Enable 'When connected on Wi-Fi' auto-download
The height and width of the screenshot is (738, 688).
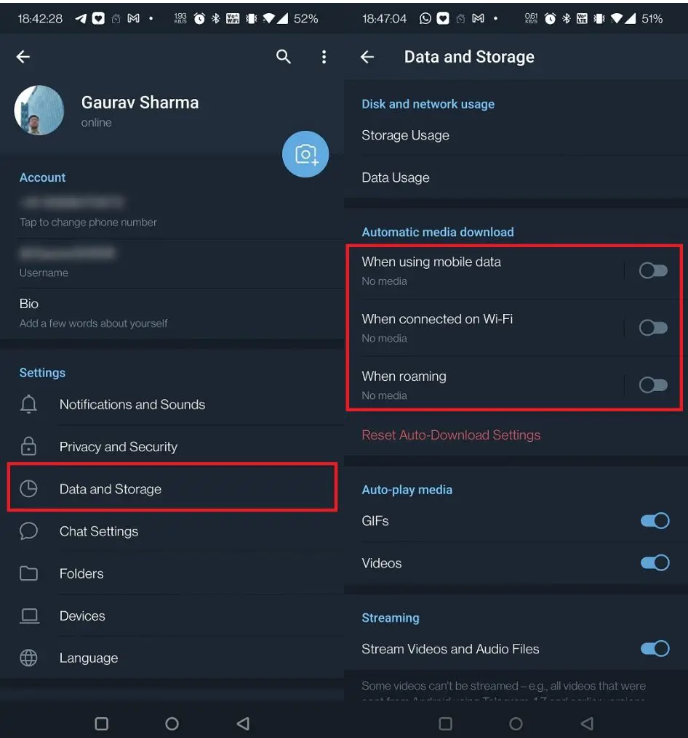coord(653,327)
